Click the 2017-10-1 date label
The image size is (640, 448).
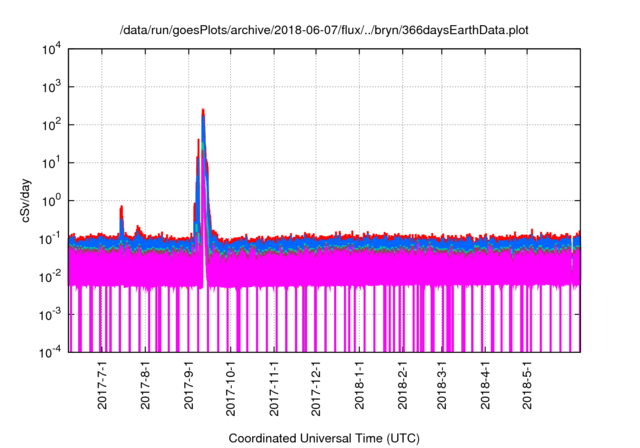[x=231, y=388]
